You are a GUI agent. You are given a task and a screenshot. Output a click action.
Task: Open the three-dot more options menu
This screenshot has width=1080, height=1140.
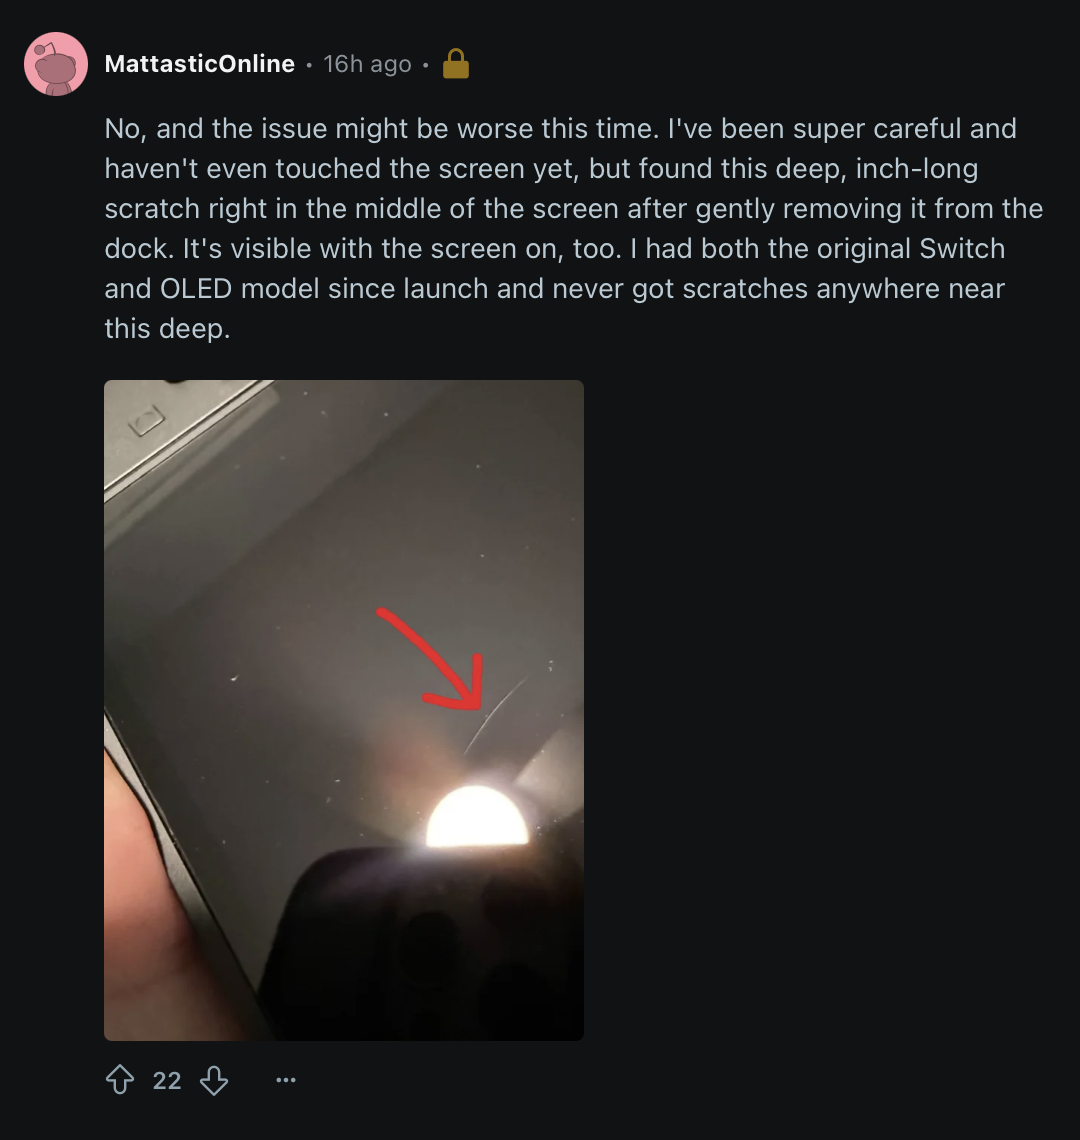286,1080
